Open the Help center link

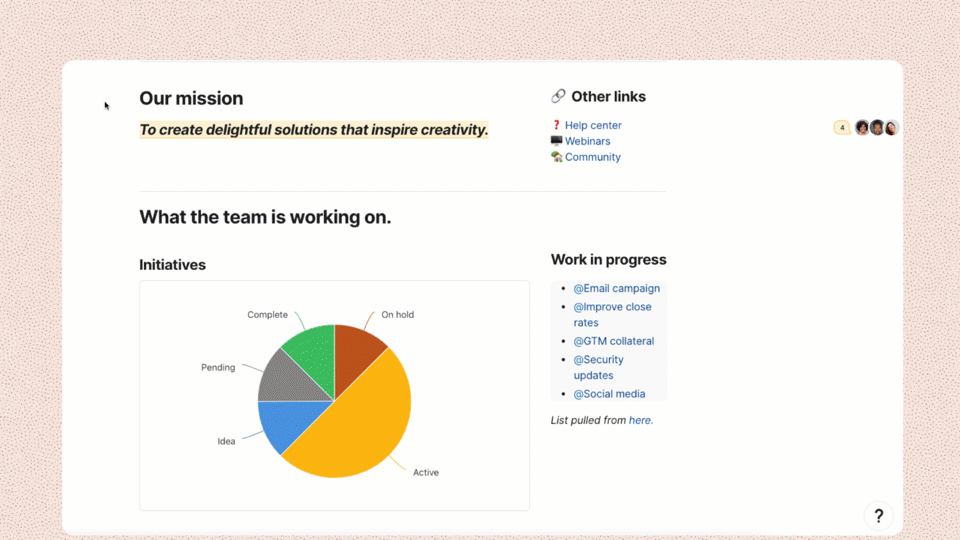pyautogui.click(x=593, y=126)
